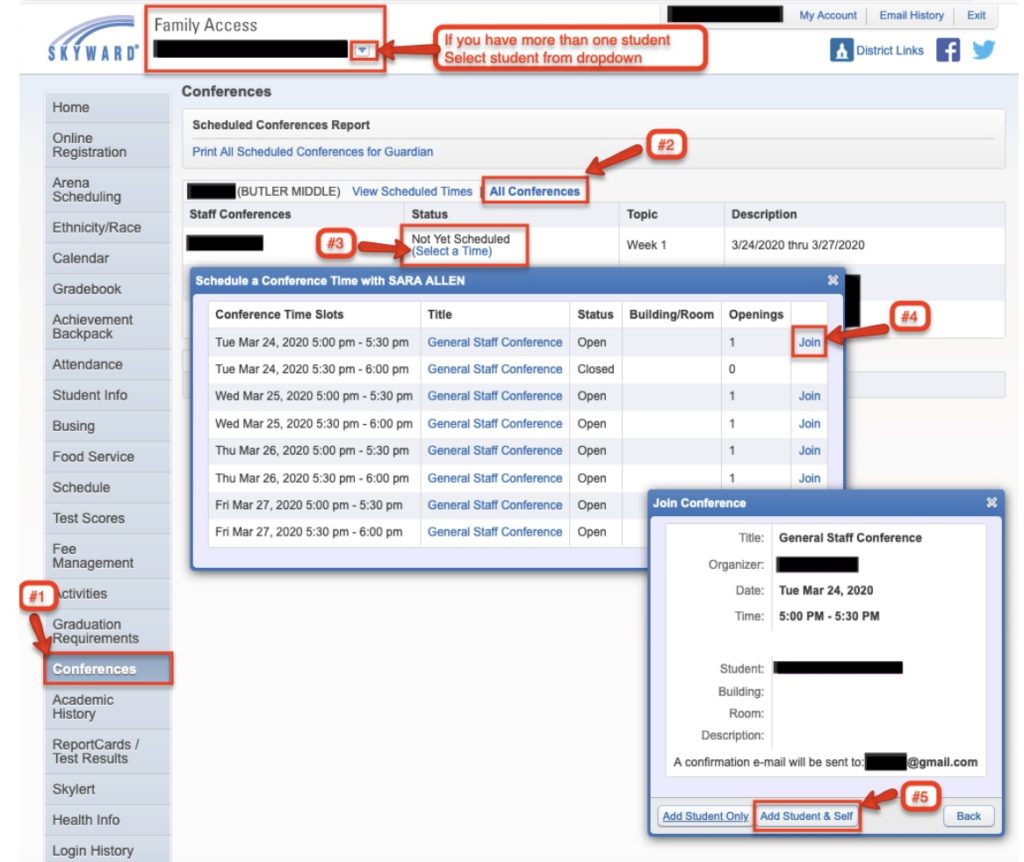Go to Online Registration in the sidebar
Image resolution: width=1024 pixels, height=862 pixels.
[x=107, y=145]
